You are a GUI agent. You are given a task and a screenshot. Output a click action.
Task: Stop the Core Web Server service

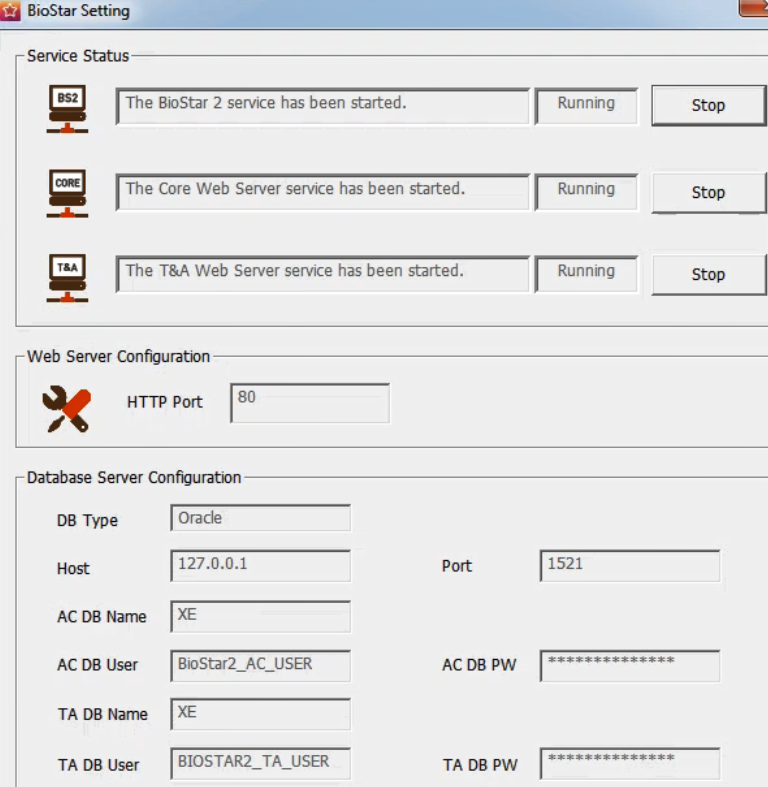coord(708,193)
